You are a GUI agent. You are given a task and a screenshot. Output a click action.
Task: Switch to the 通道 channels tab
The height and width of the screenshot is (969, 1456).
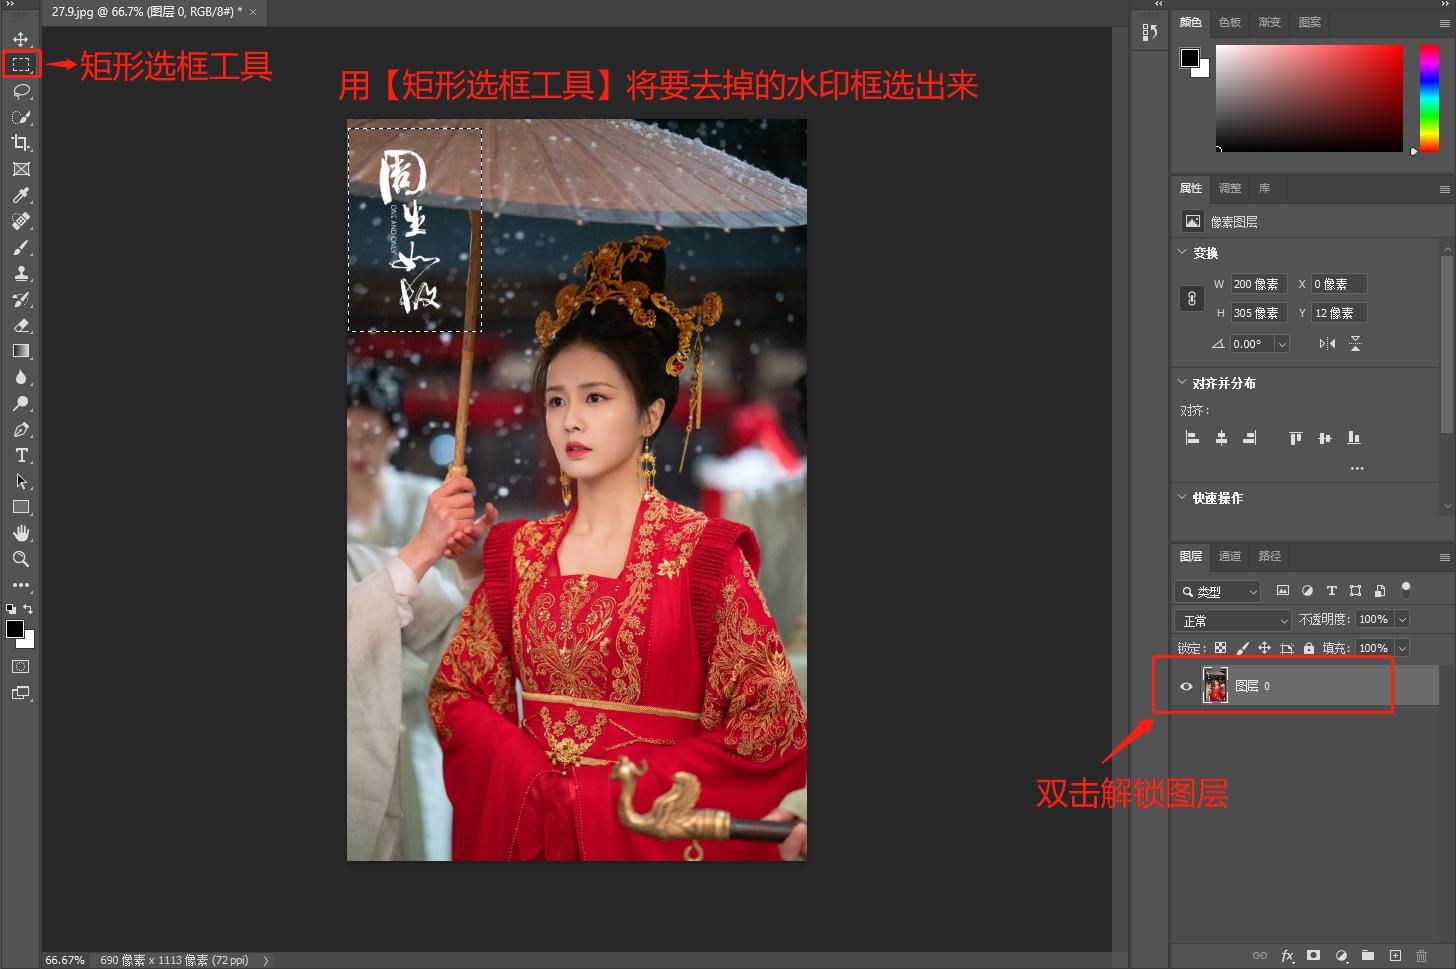(1229, 556)
